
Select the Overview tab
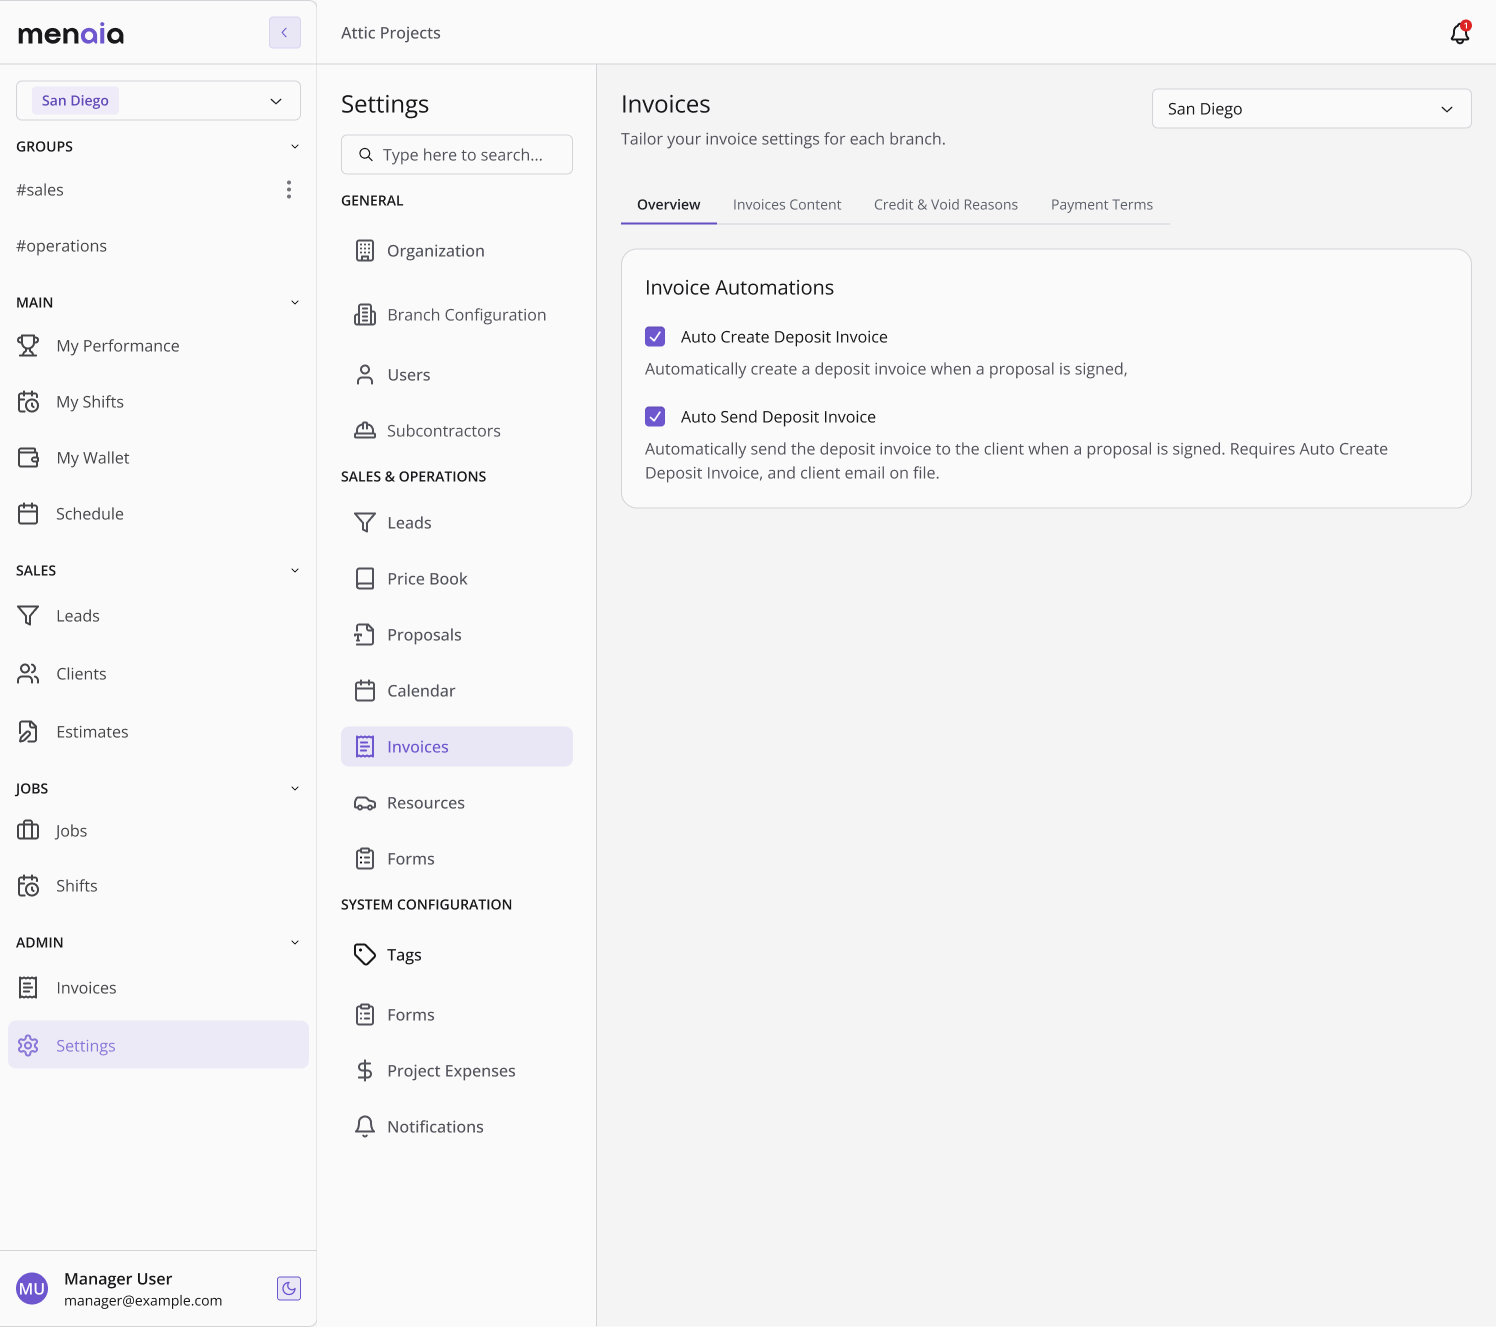(x=668, y=205)
